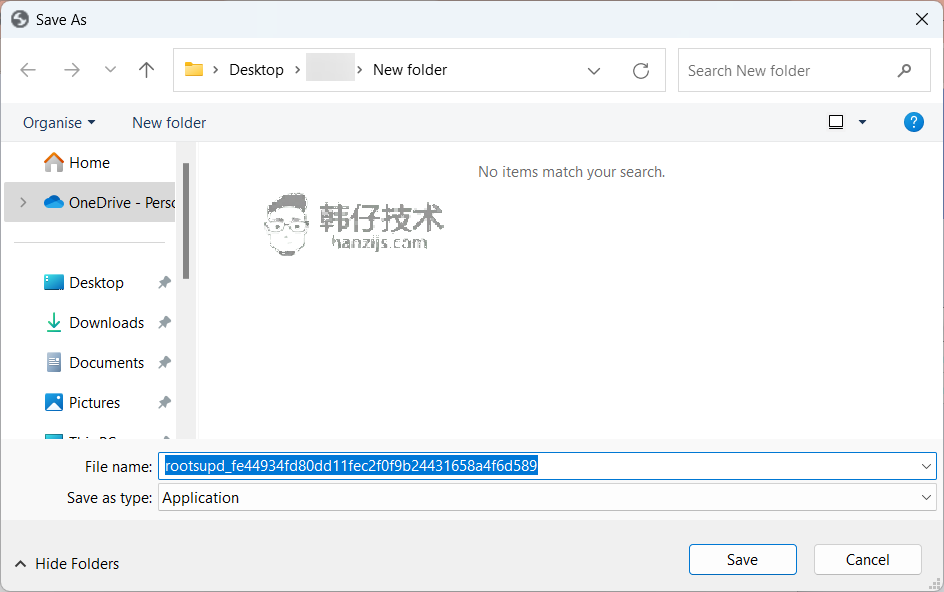Click the Downloads arrow icon
944x592 pixels.
point(54,322)
